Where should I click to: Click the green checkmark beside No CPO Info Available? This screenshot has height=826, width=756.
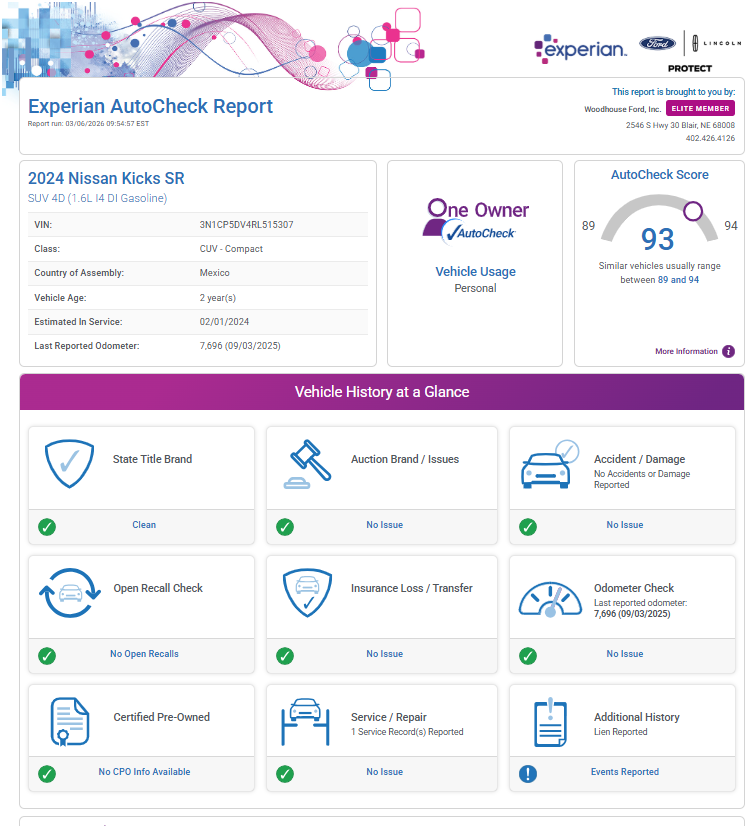point(47,773)
